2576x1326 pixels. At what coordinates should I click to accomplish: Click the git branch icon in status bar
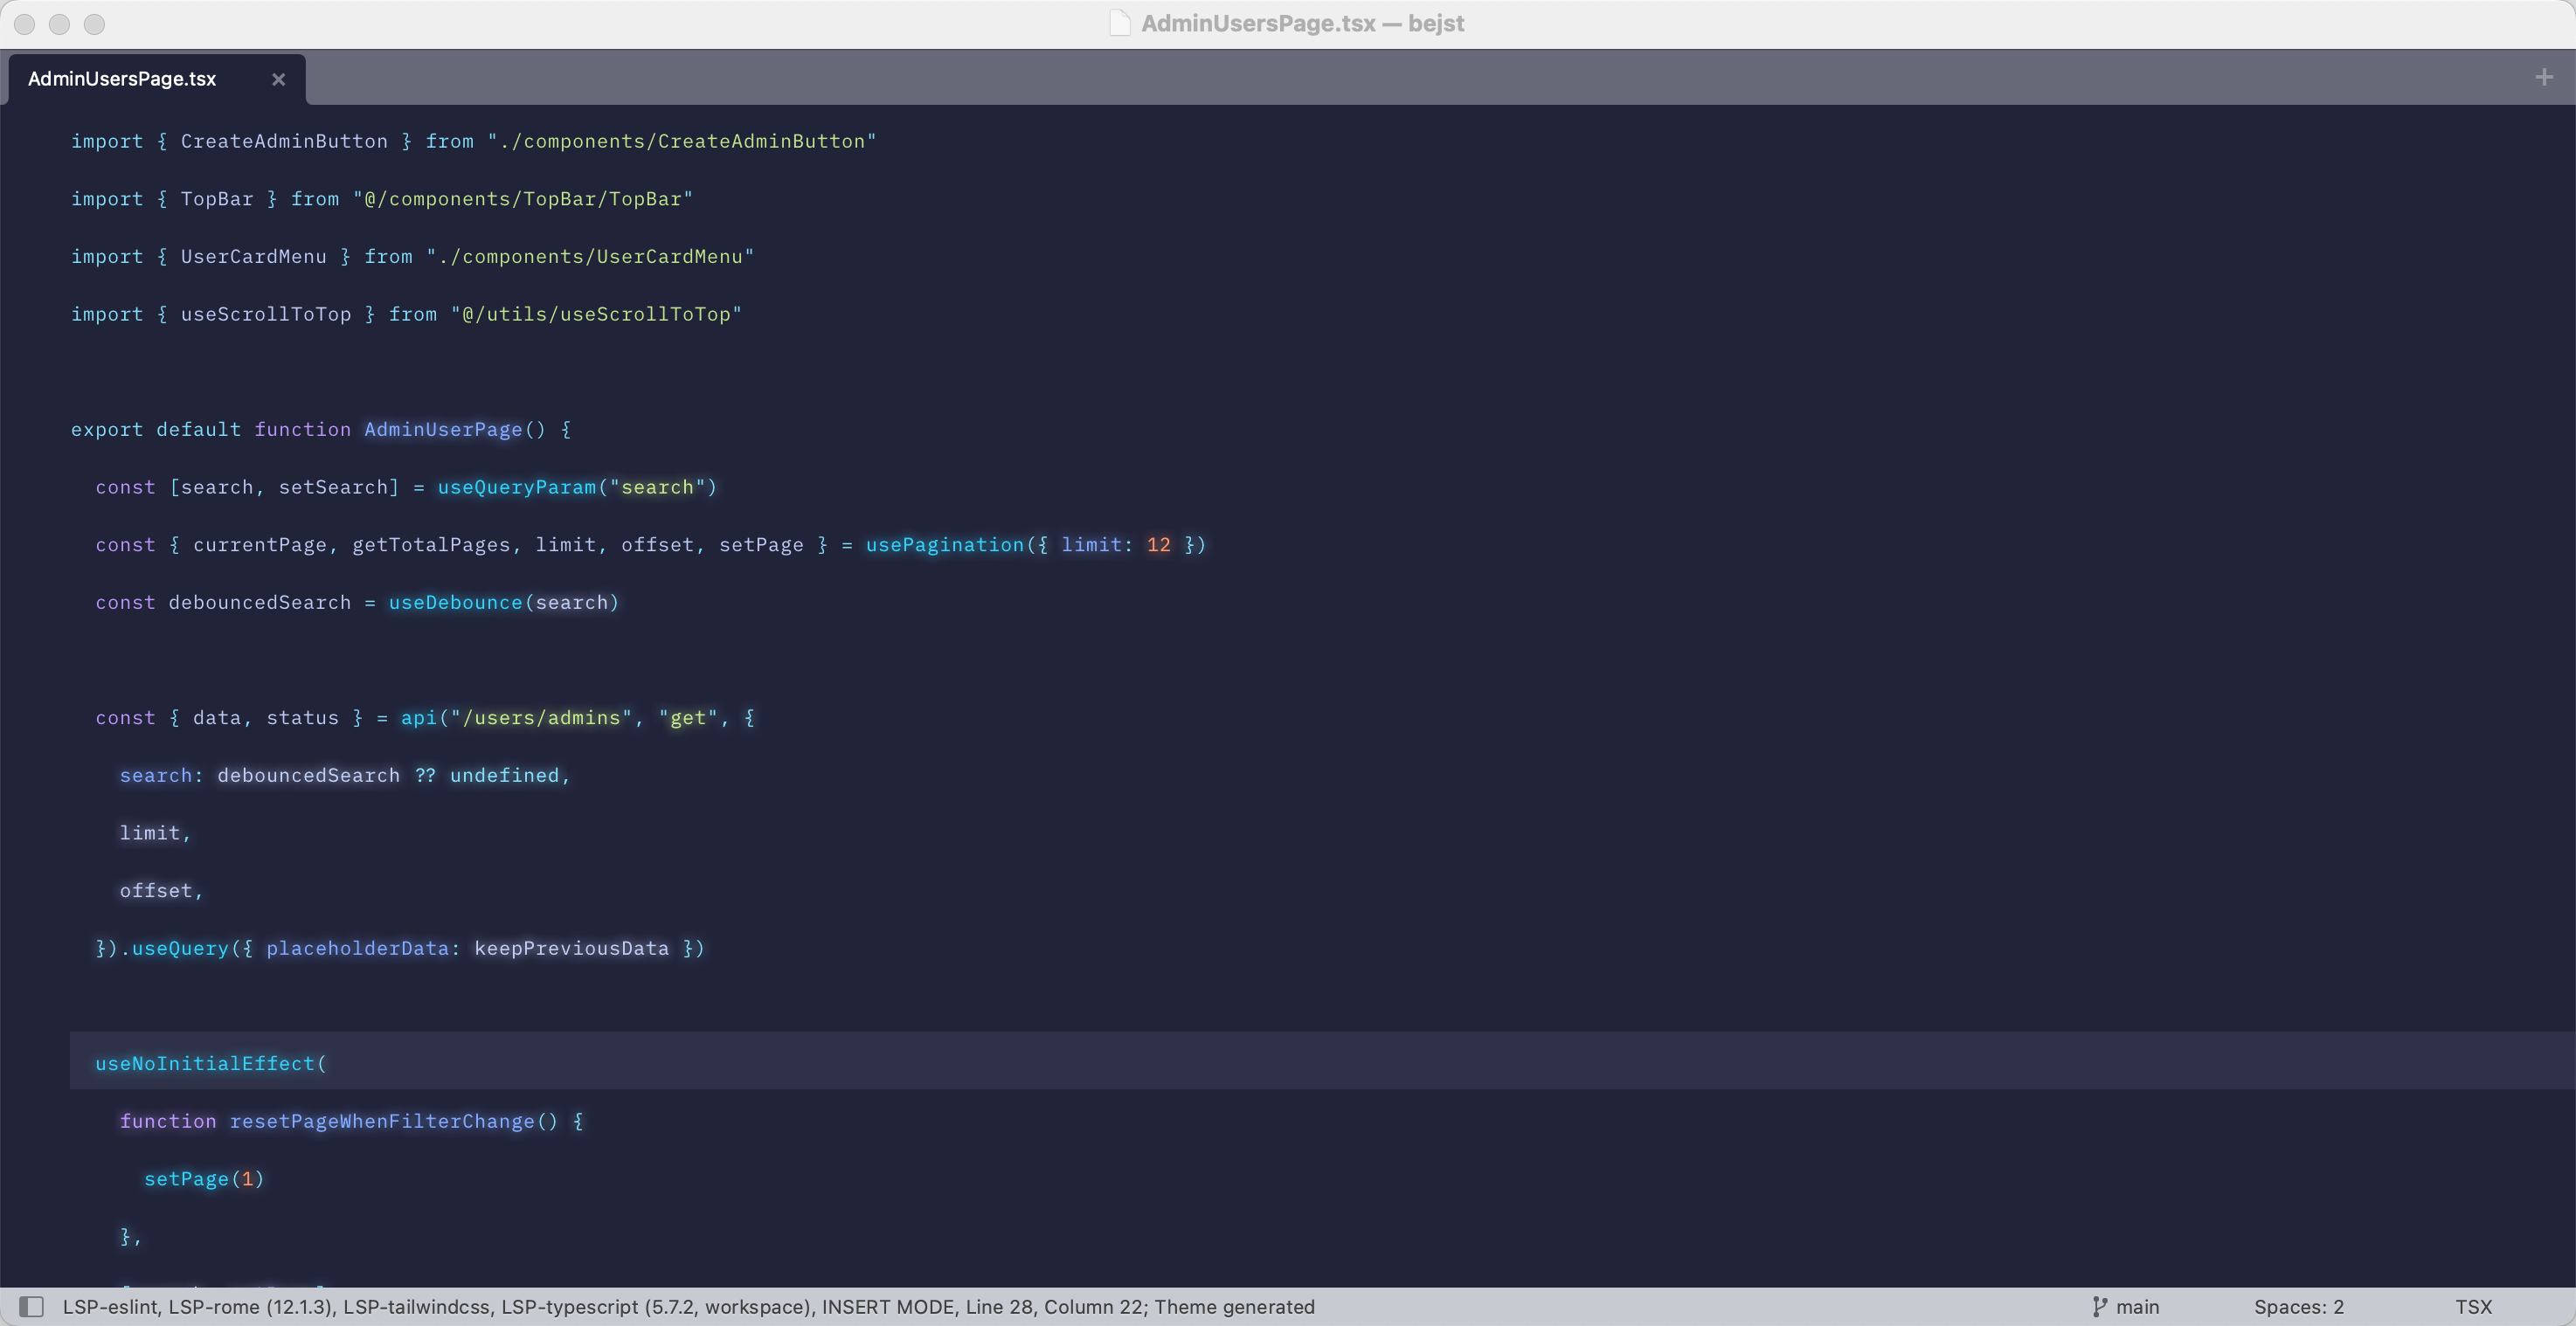click(2099, 1306)
